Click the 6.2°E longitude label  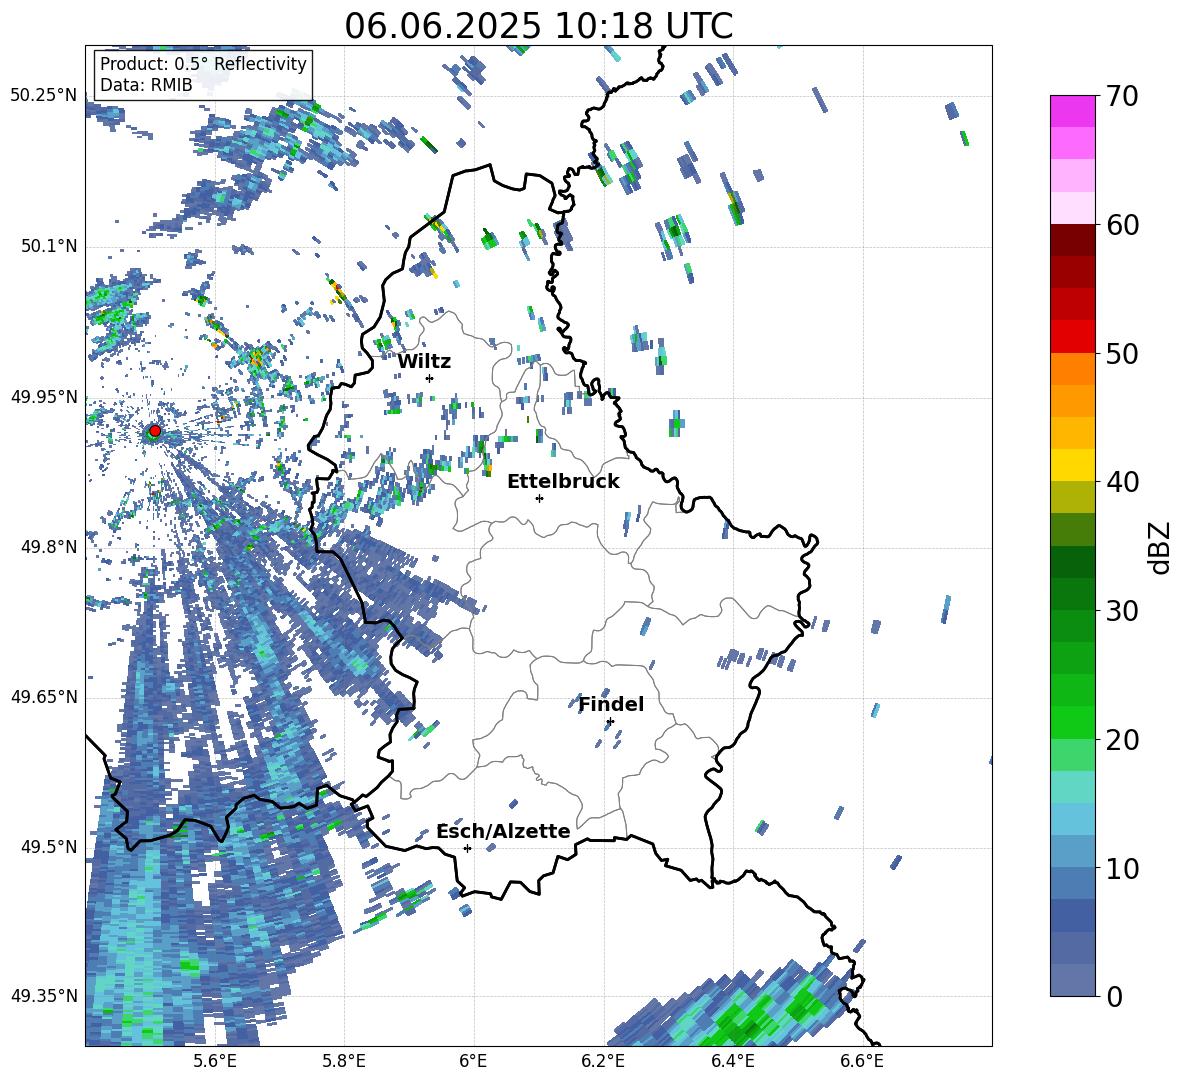click(603, 1062)
